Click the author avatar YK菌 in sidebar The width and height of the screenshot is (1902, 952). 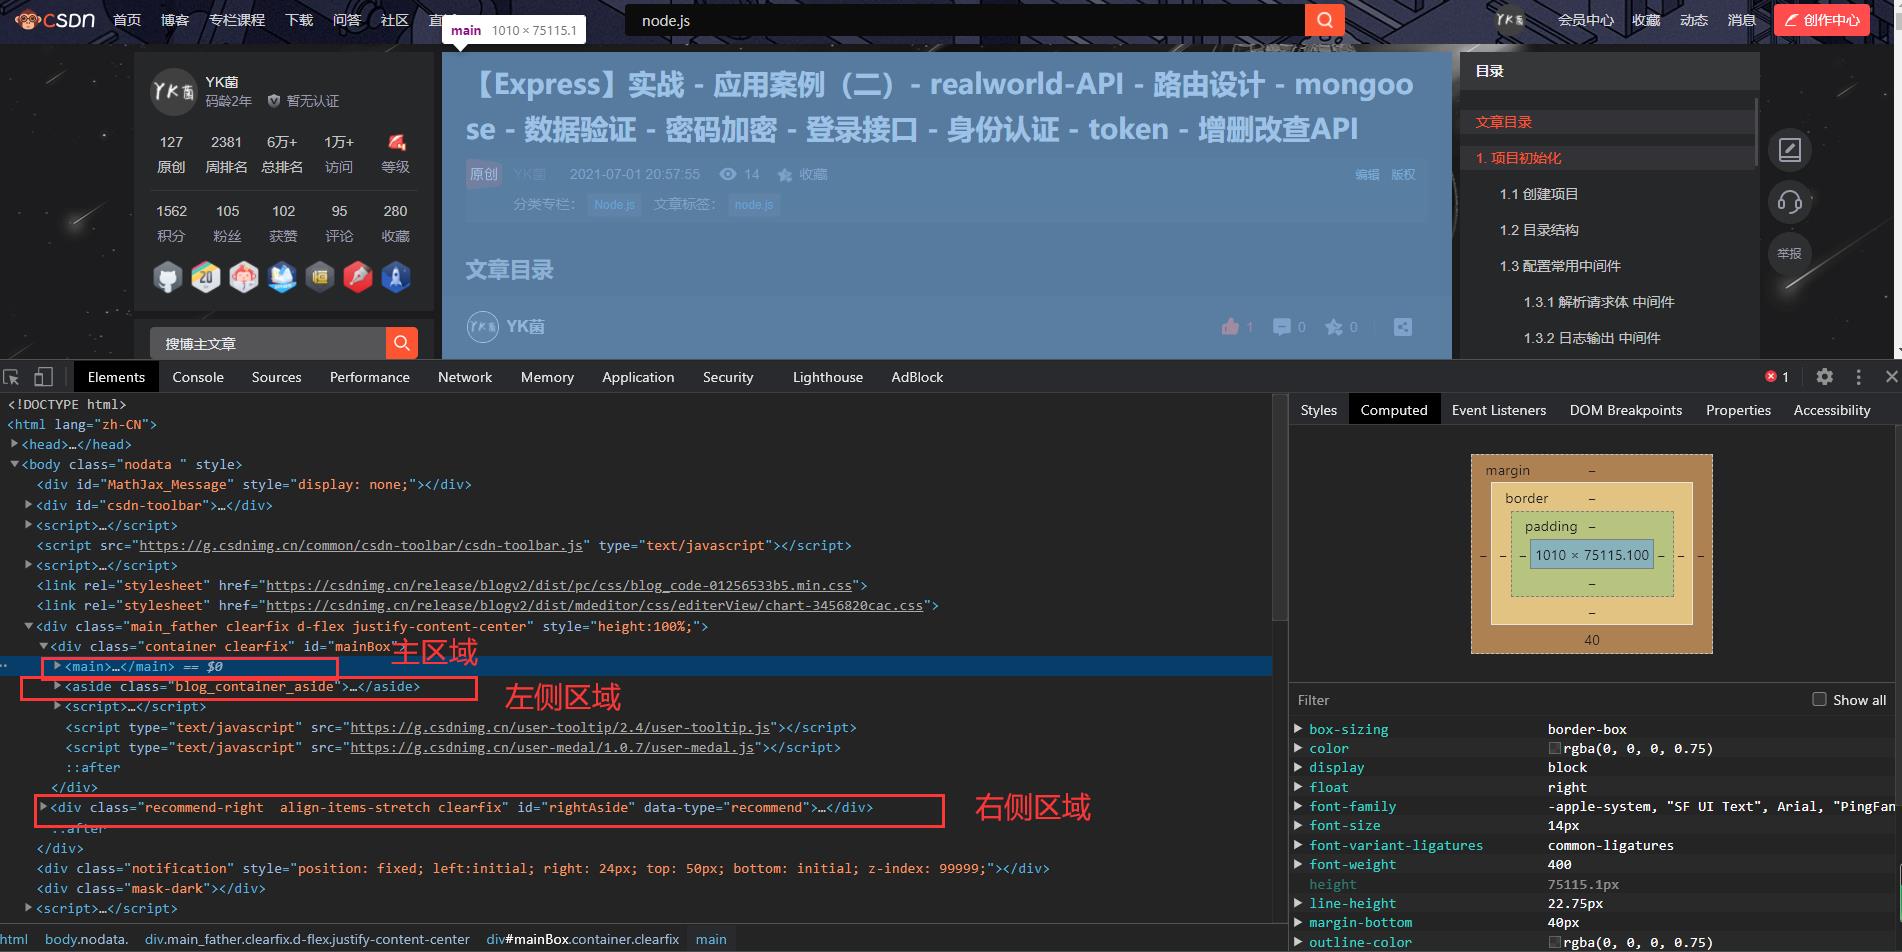173,91
